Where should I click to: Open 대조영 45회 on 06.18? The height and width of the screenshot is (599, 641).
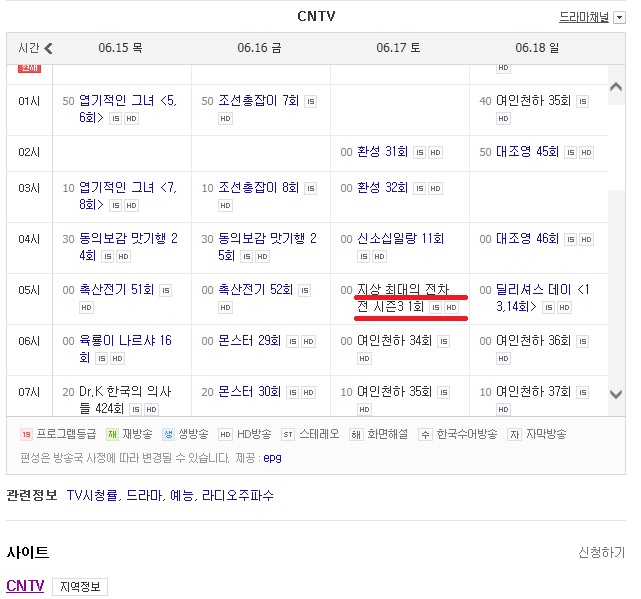coord(527,152)
